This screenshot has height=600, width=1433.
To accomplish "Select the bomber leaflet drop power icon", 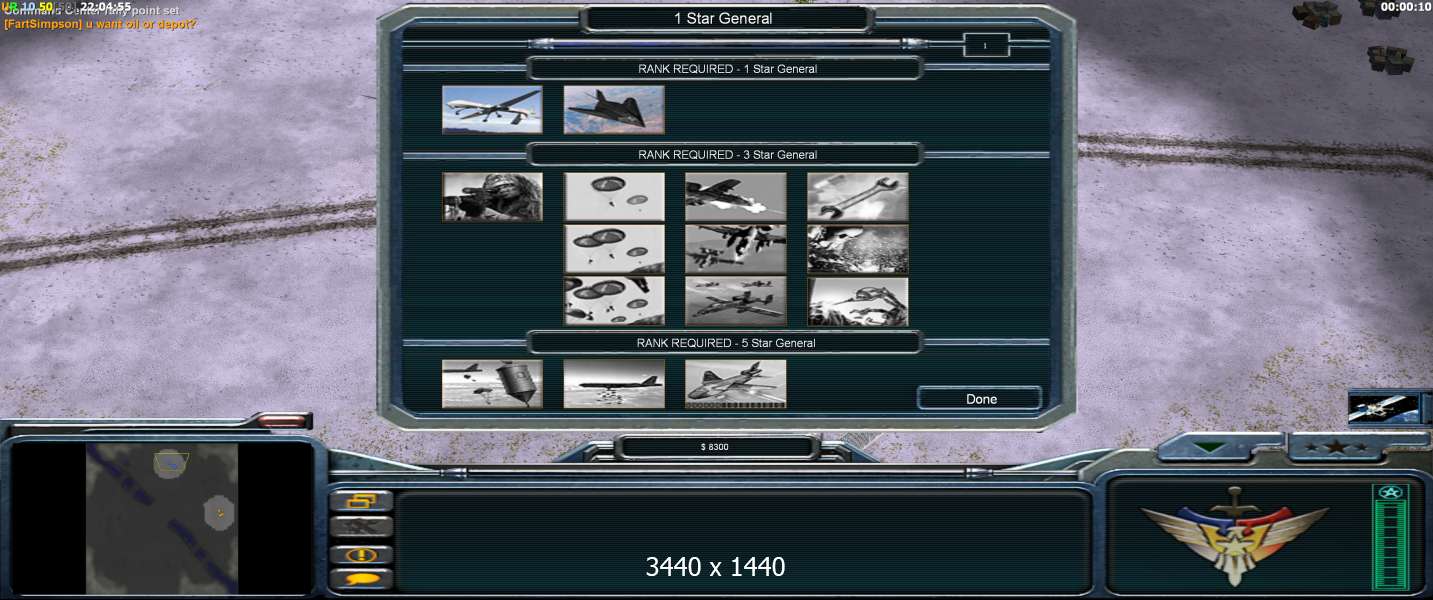I will 614,384.
